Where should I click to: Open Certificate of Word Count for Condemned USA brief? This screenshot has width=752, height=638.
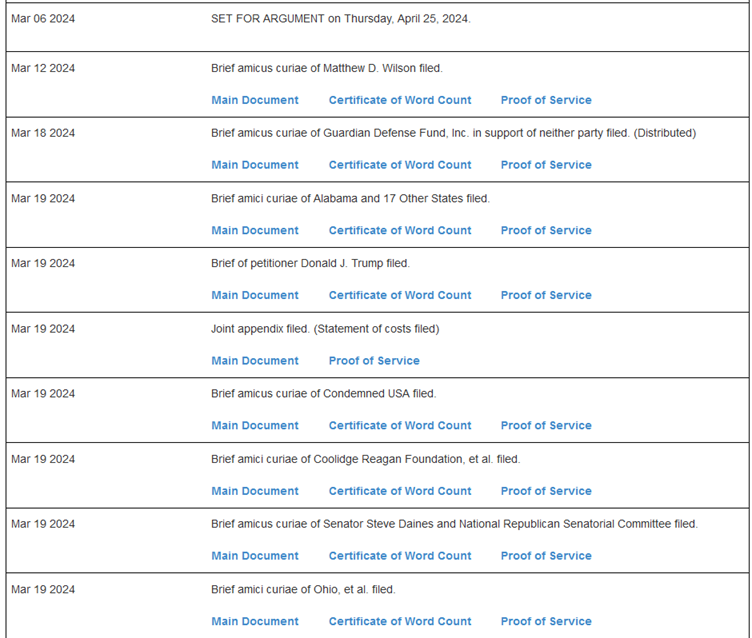[x=400, y=425]
